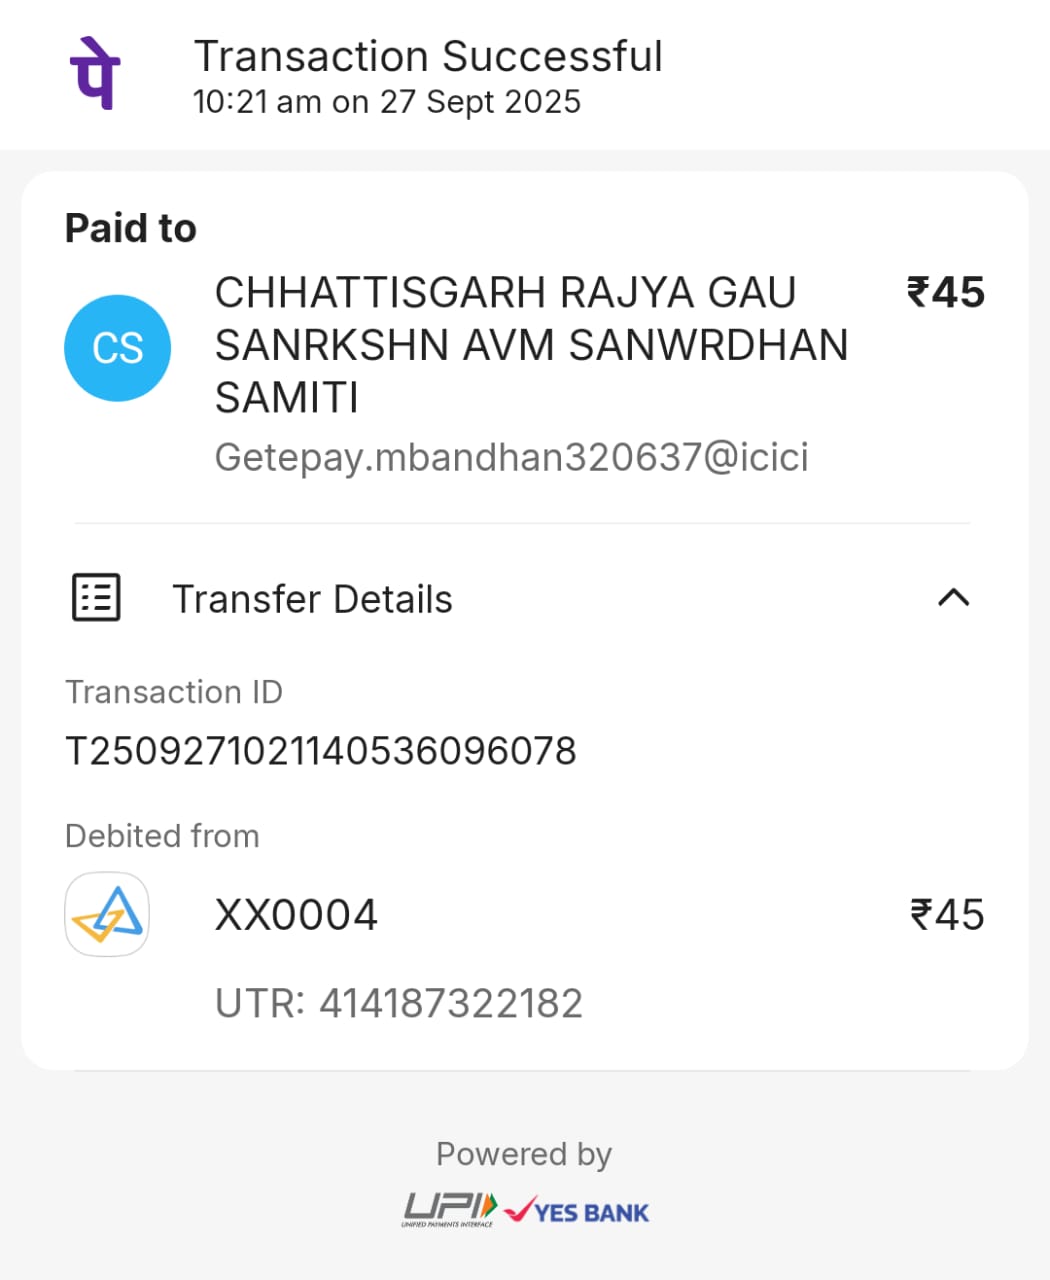Click the Transfer Details list icon
1050x1280 pixels.
pyautogui.click(x=96, y=598)
